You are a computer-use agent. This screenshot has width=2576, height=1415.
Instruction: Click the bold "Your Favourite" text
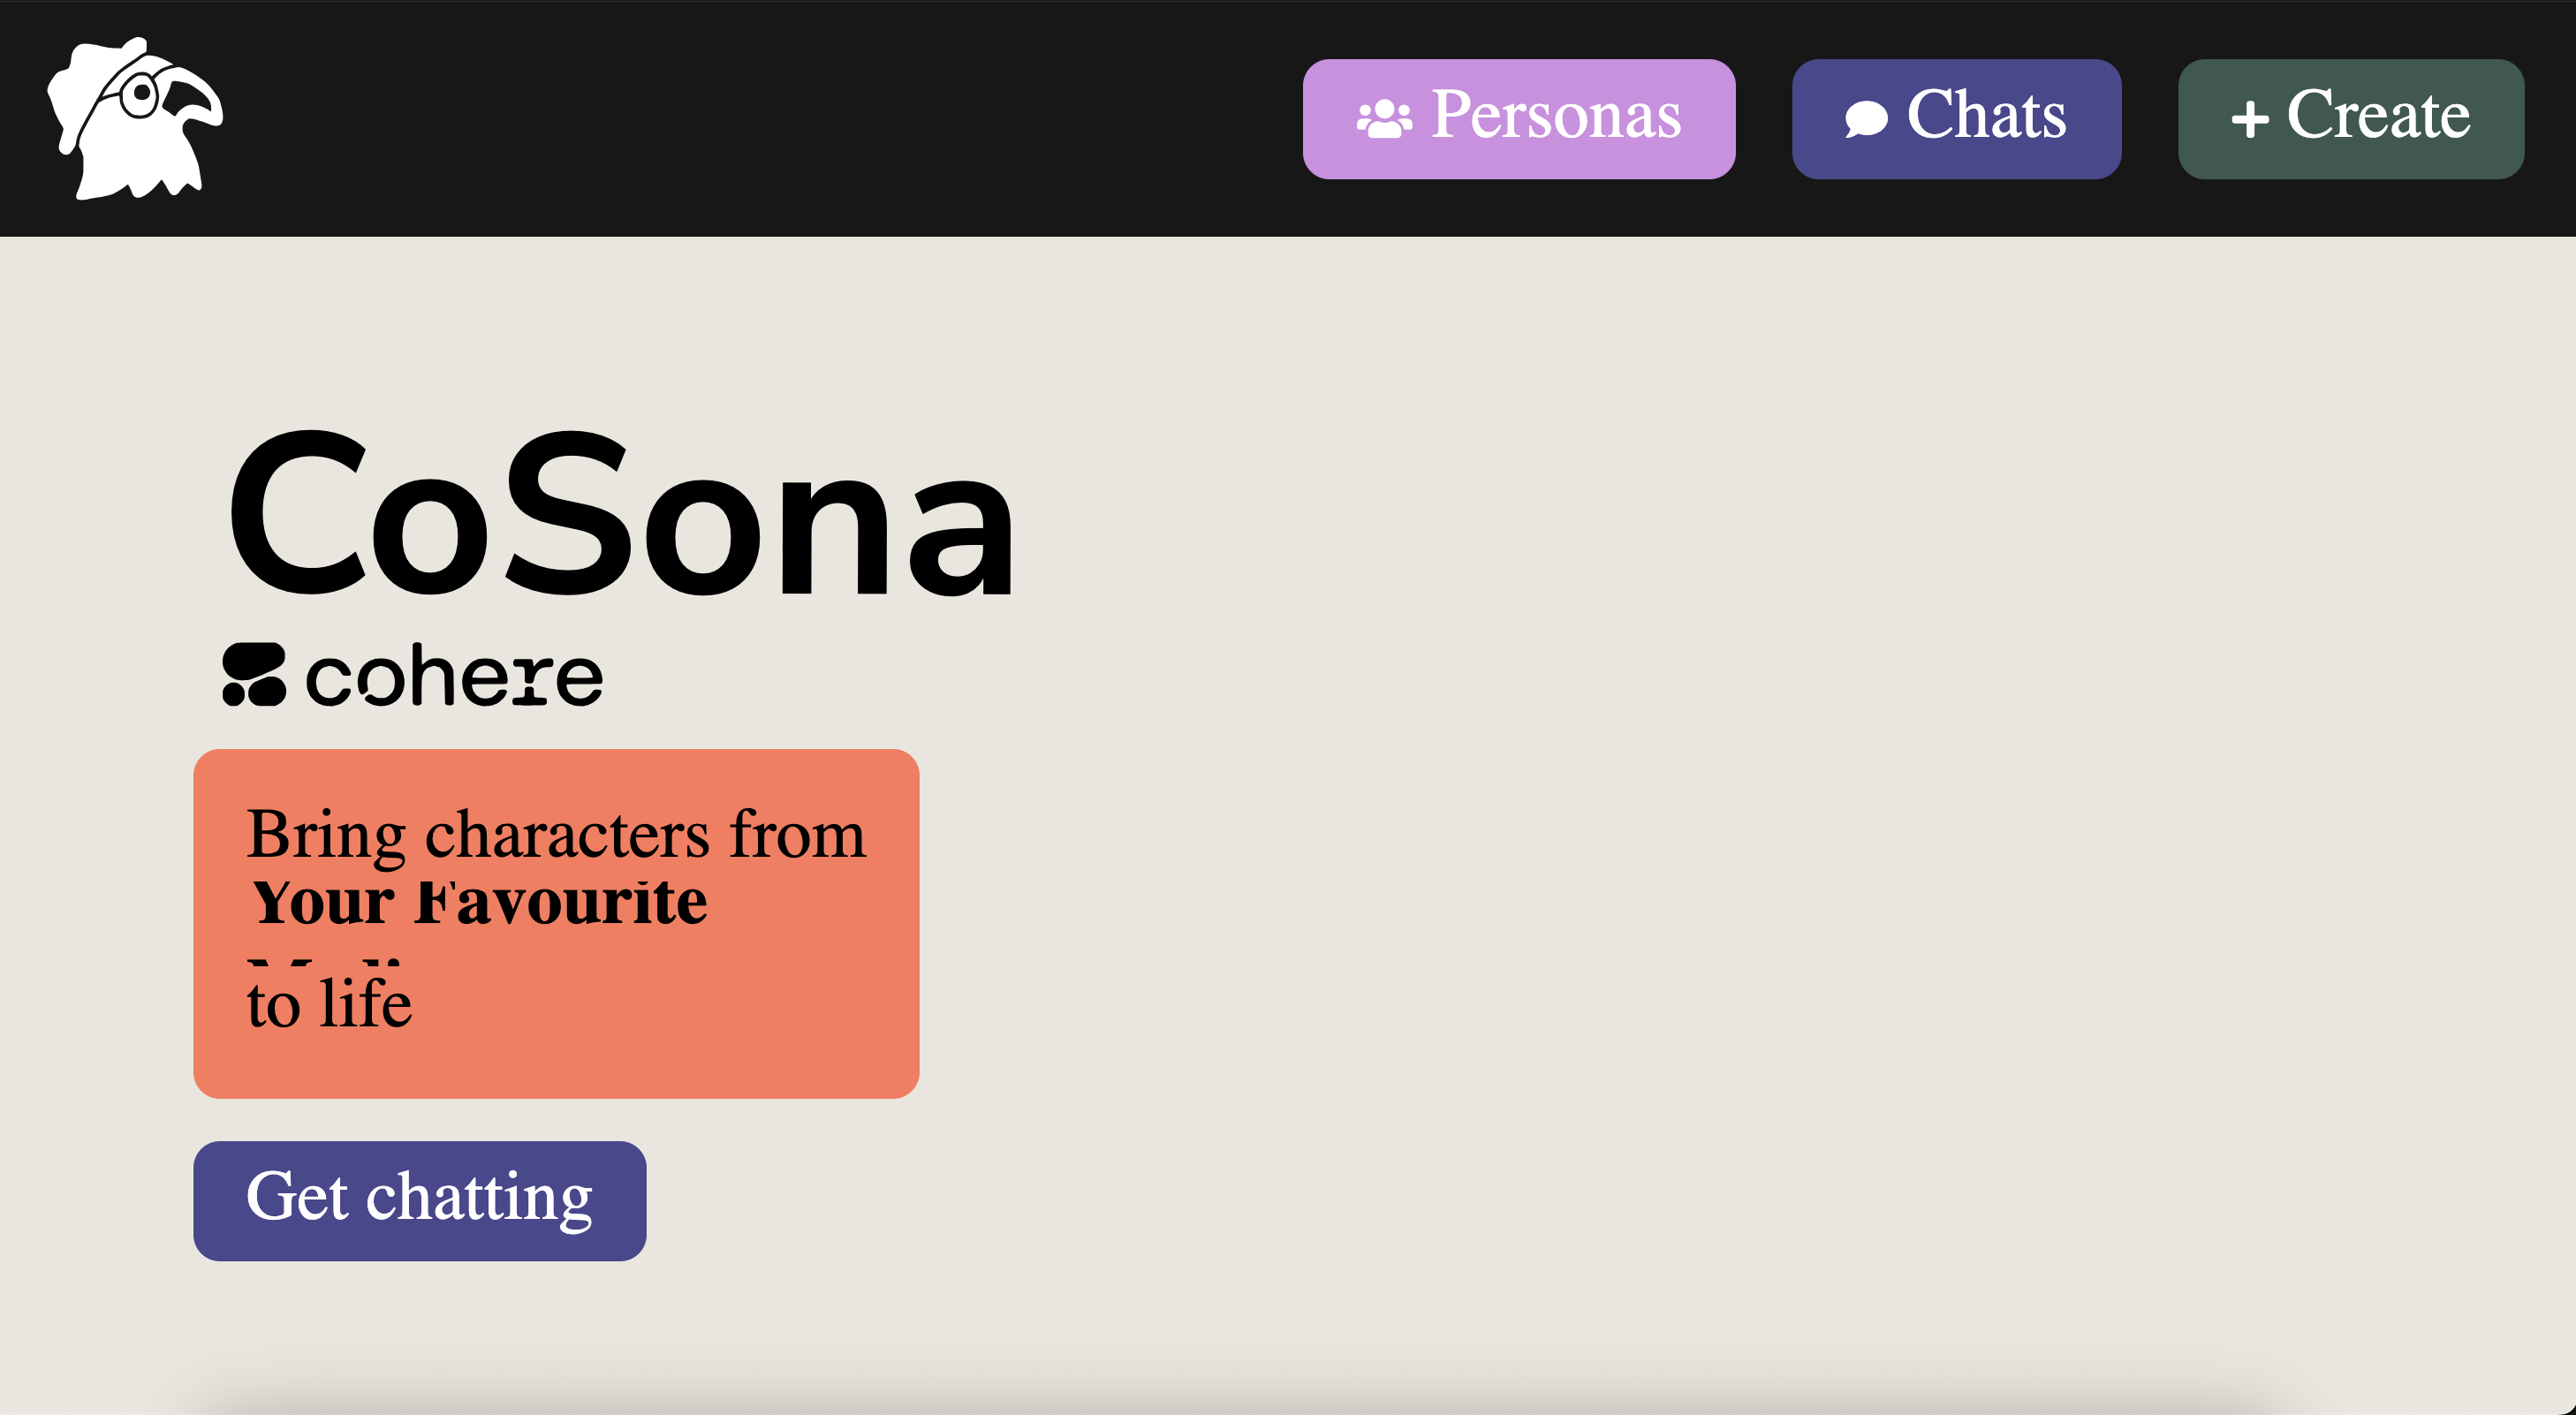[480, 902]
